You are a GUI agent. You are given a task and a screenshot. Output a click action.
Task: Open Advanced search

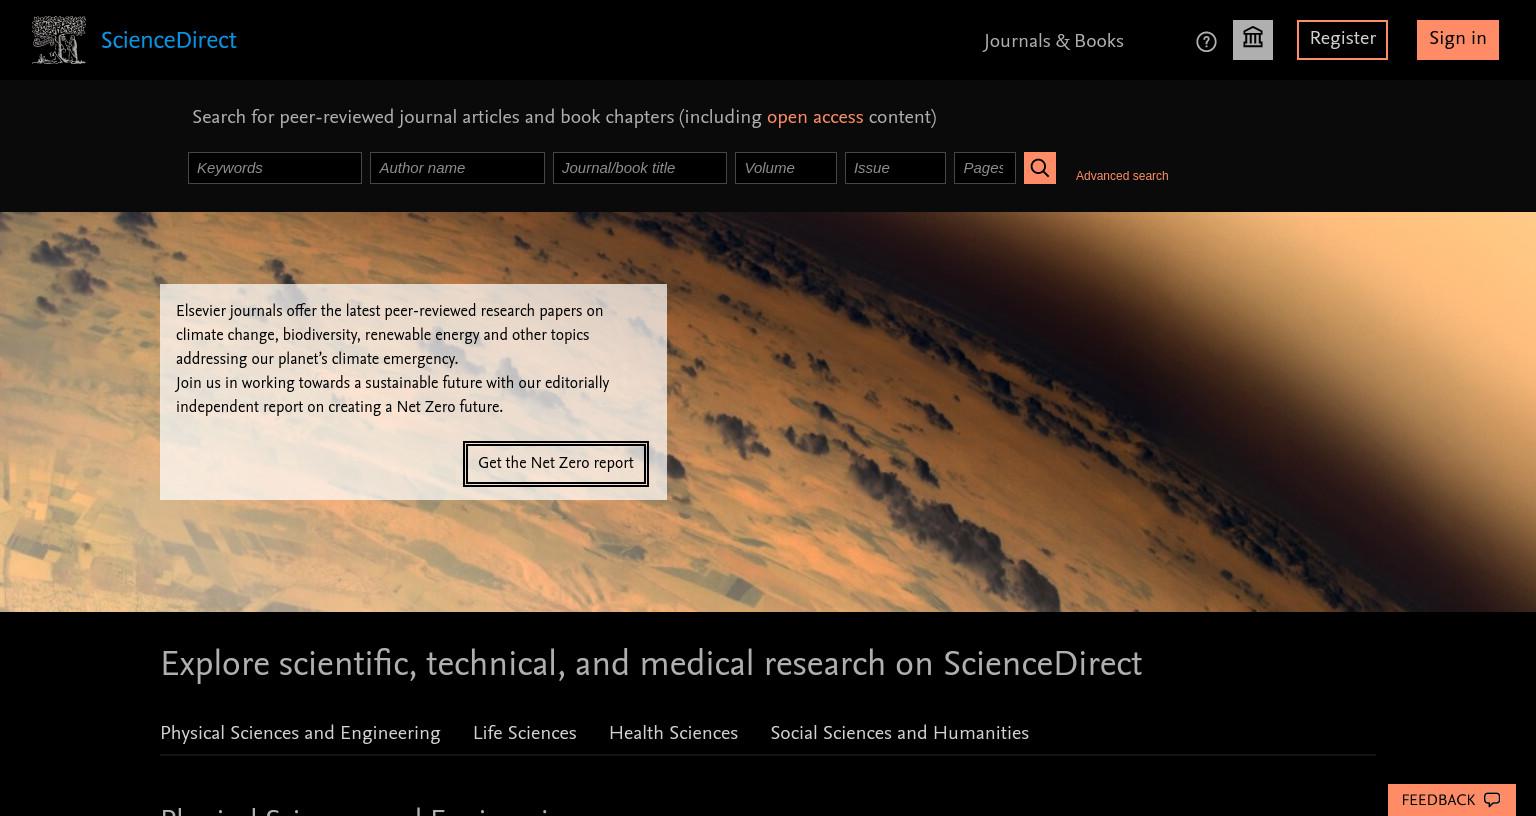coord(1122,176)
